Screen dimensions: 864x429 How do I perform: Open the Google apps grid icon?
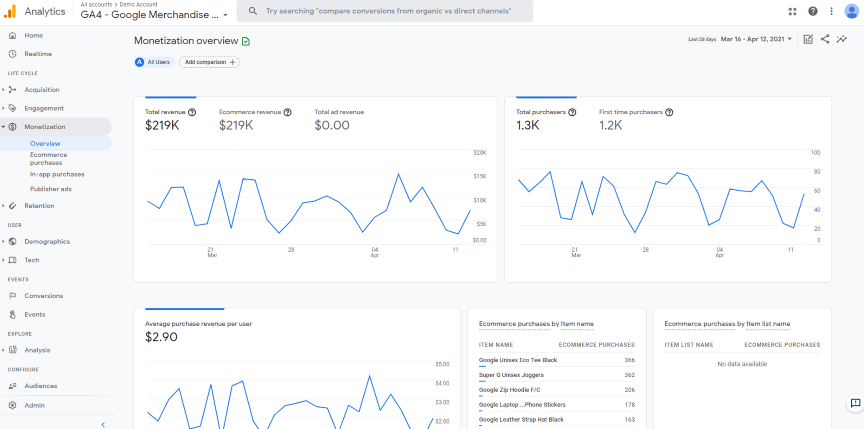[793, 11]
